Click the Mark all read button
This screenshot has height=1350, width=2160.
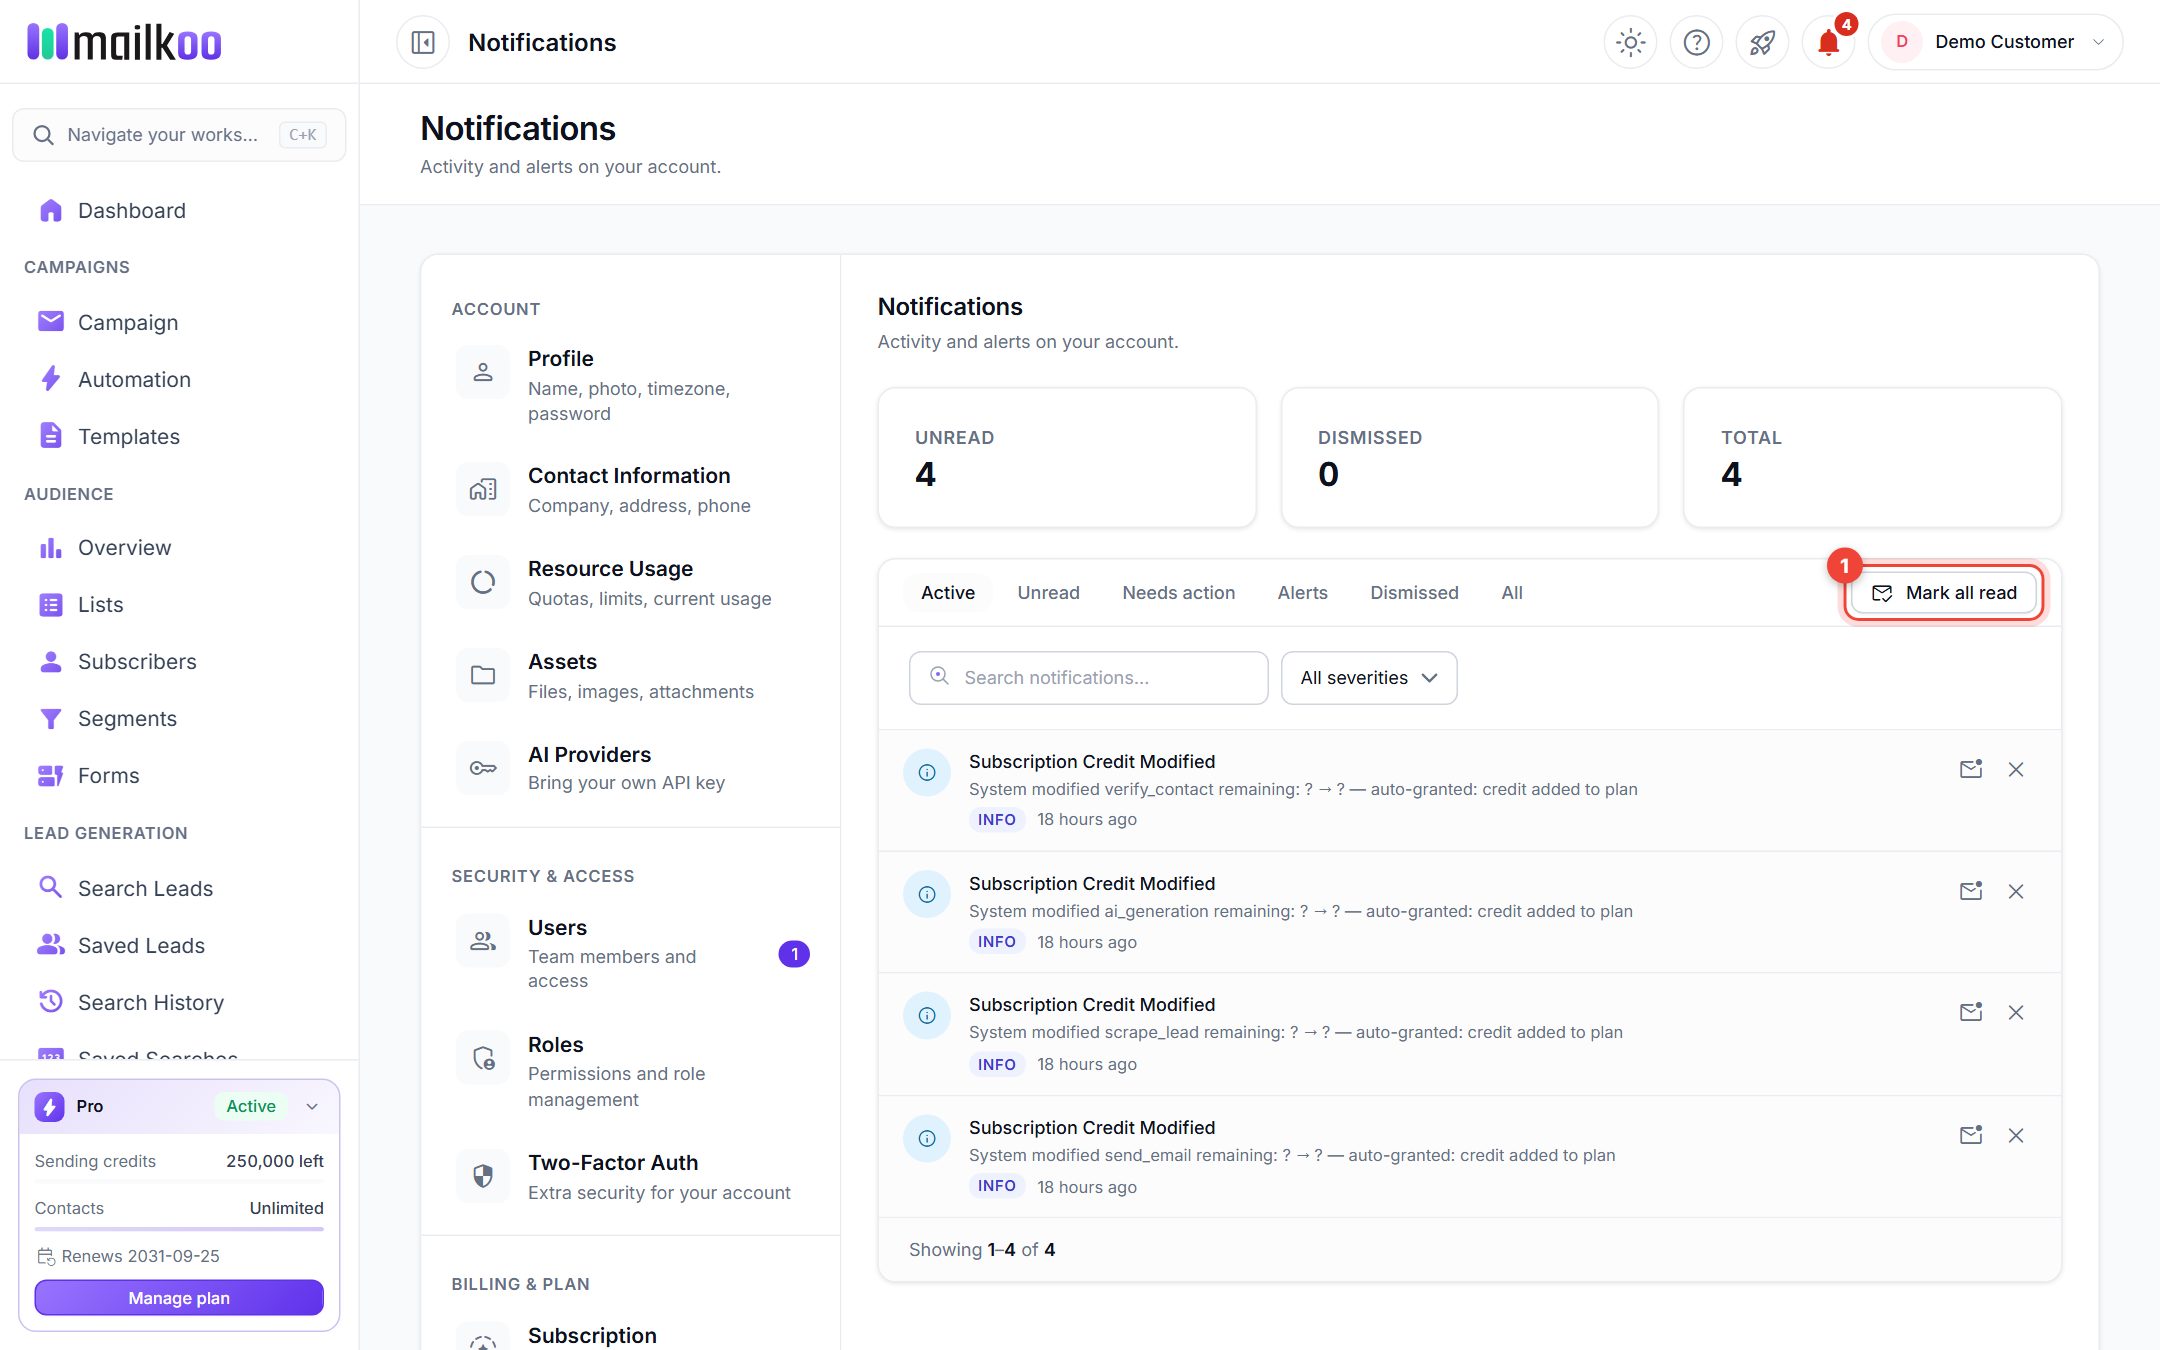point(1943,593)
